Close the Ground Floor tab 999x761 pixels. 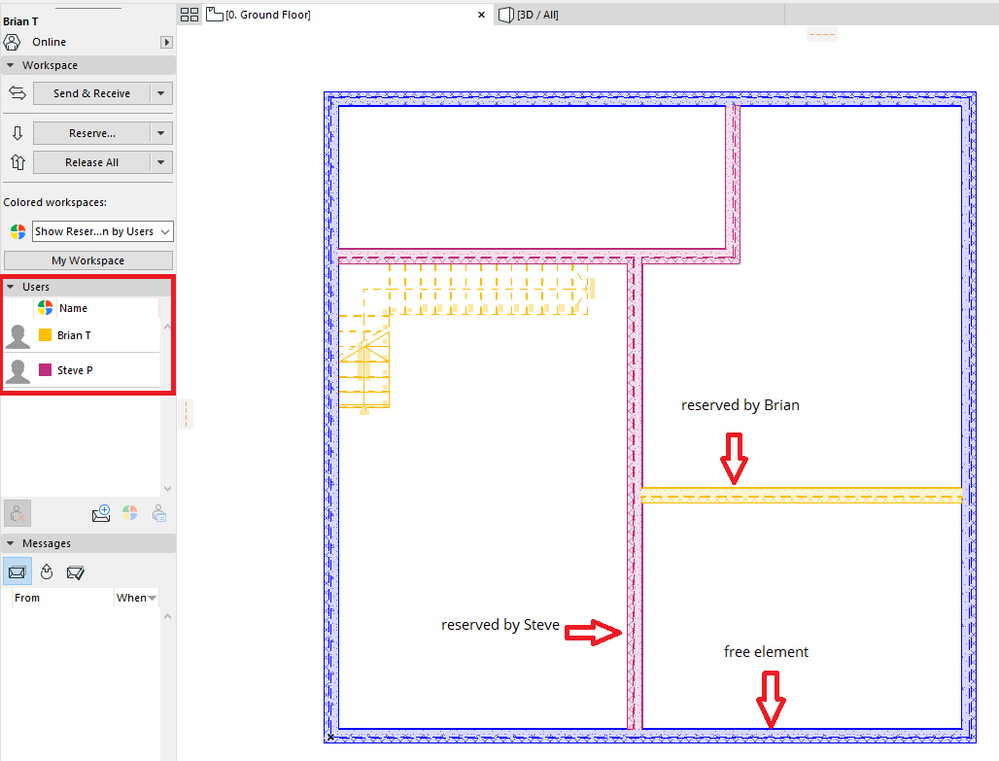click(482, 15)
